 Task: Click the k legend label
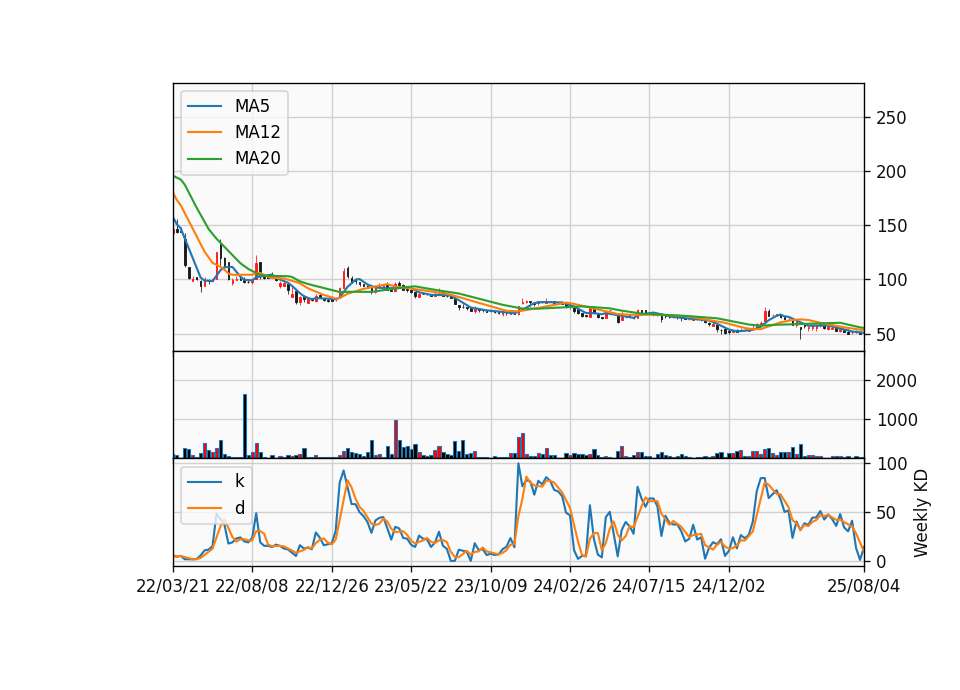(x=239, y=481)
